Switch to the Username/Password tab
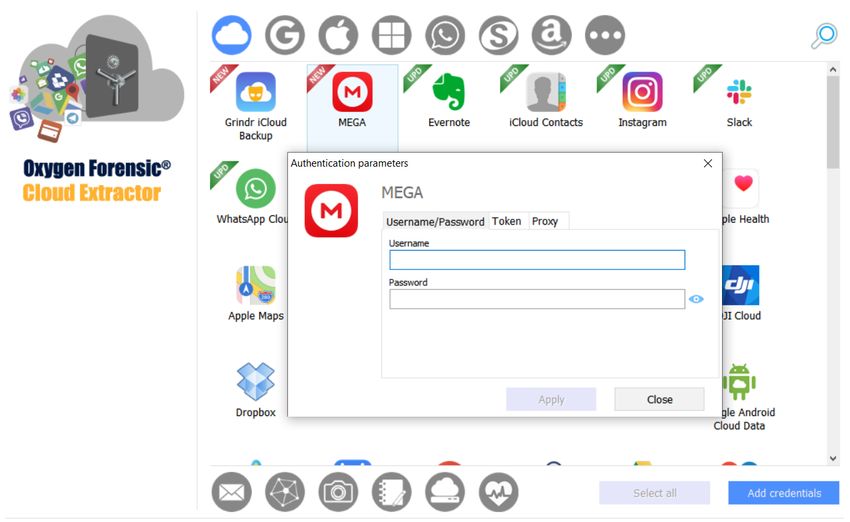The height and width of the screenshot is (522, 850). click(435, 222)
